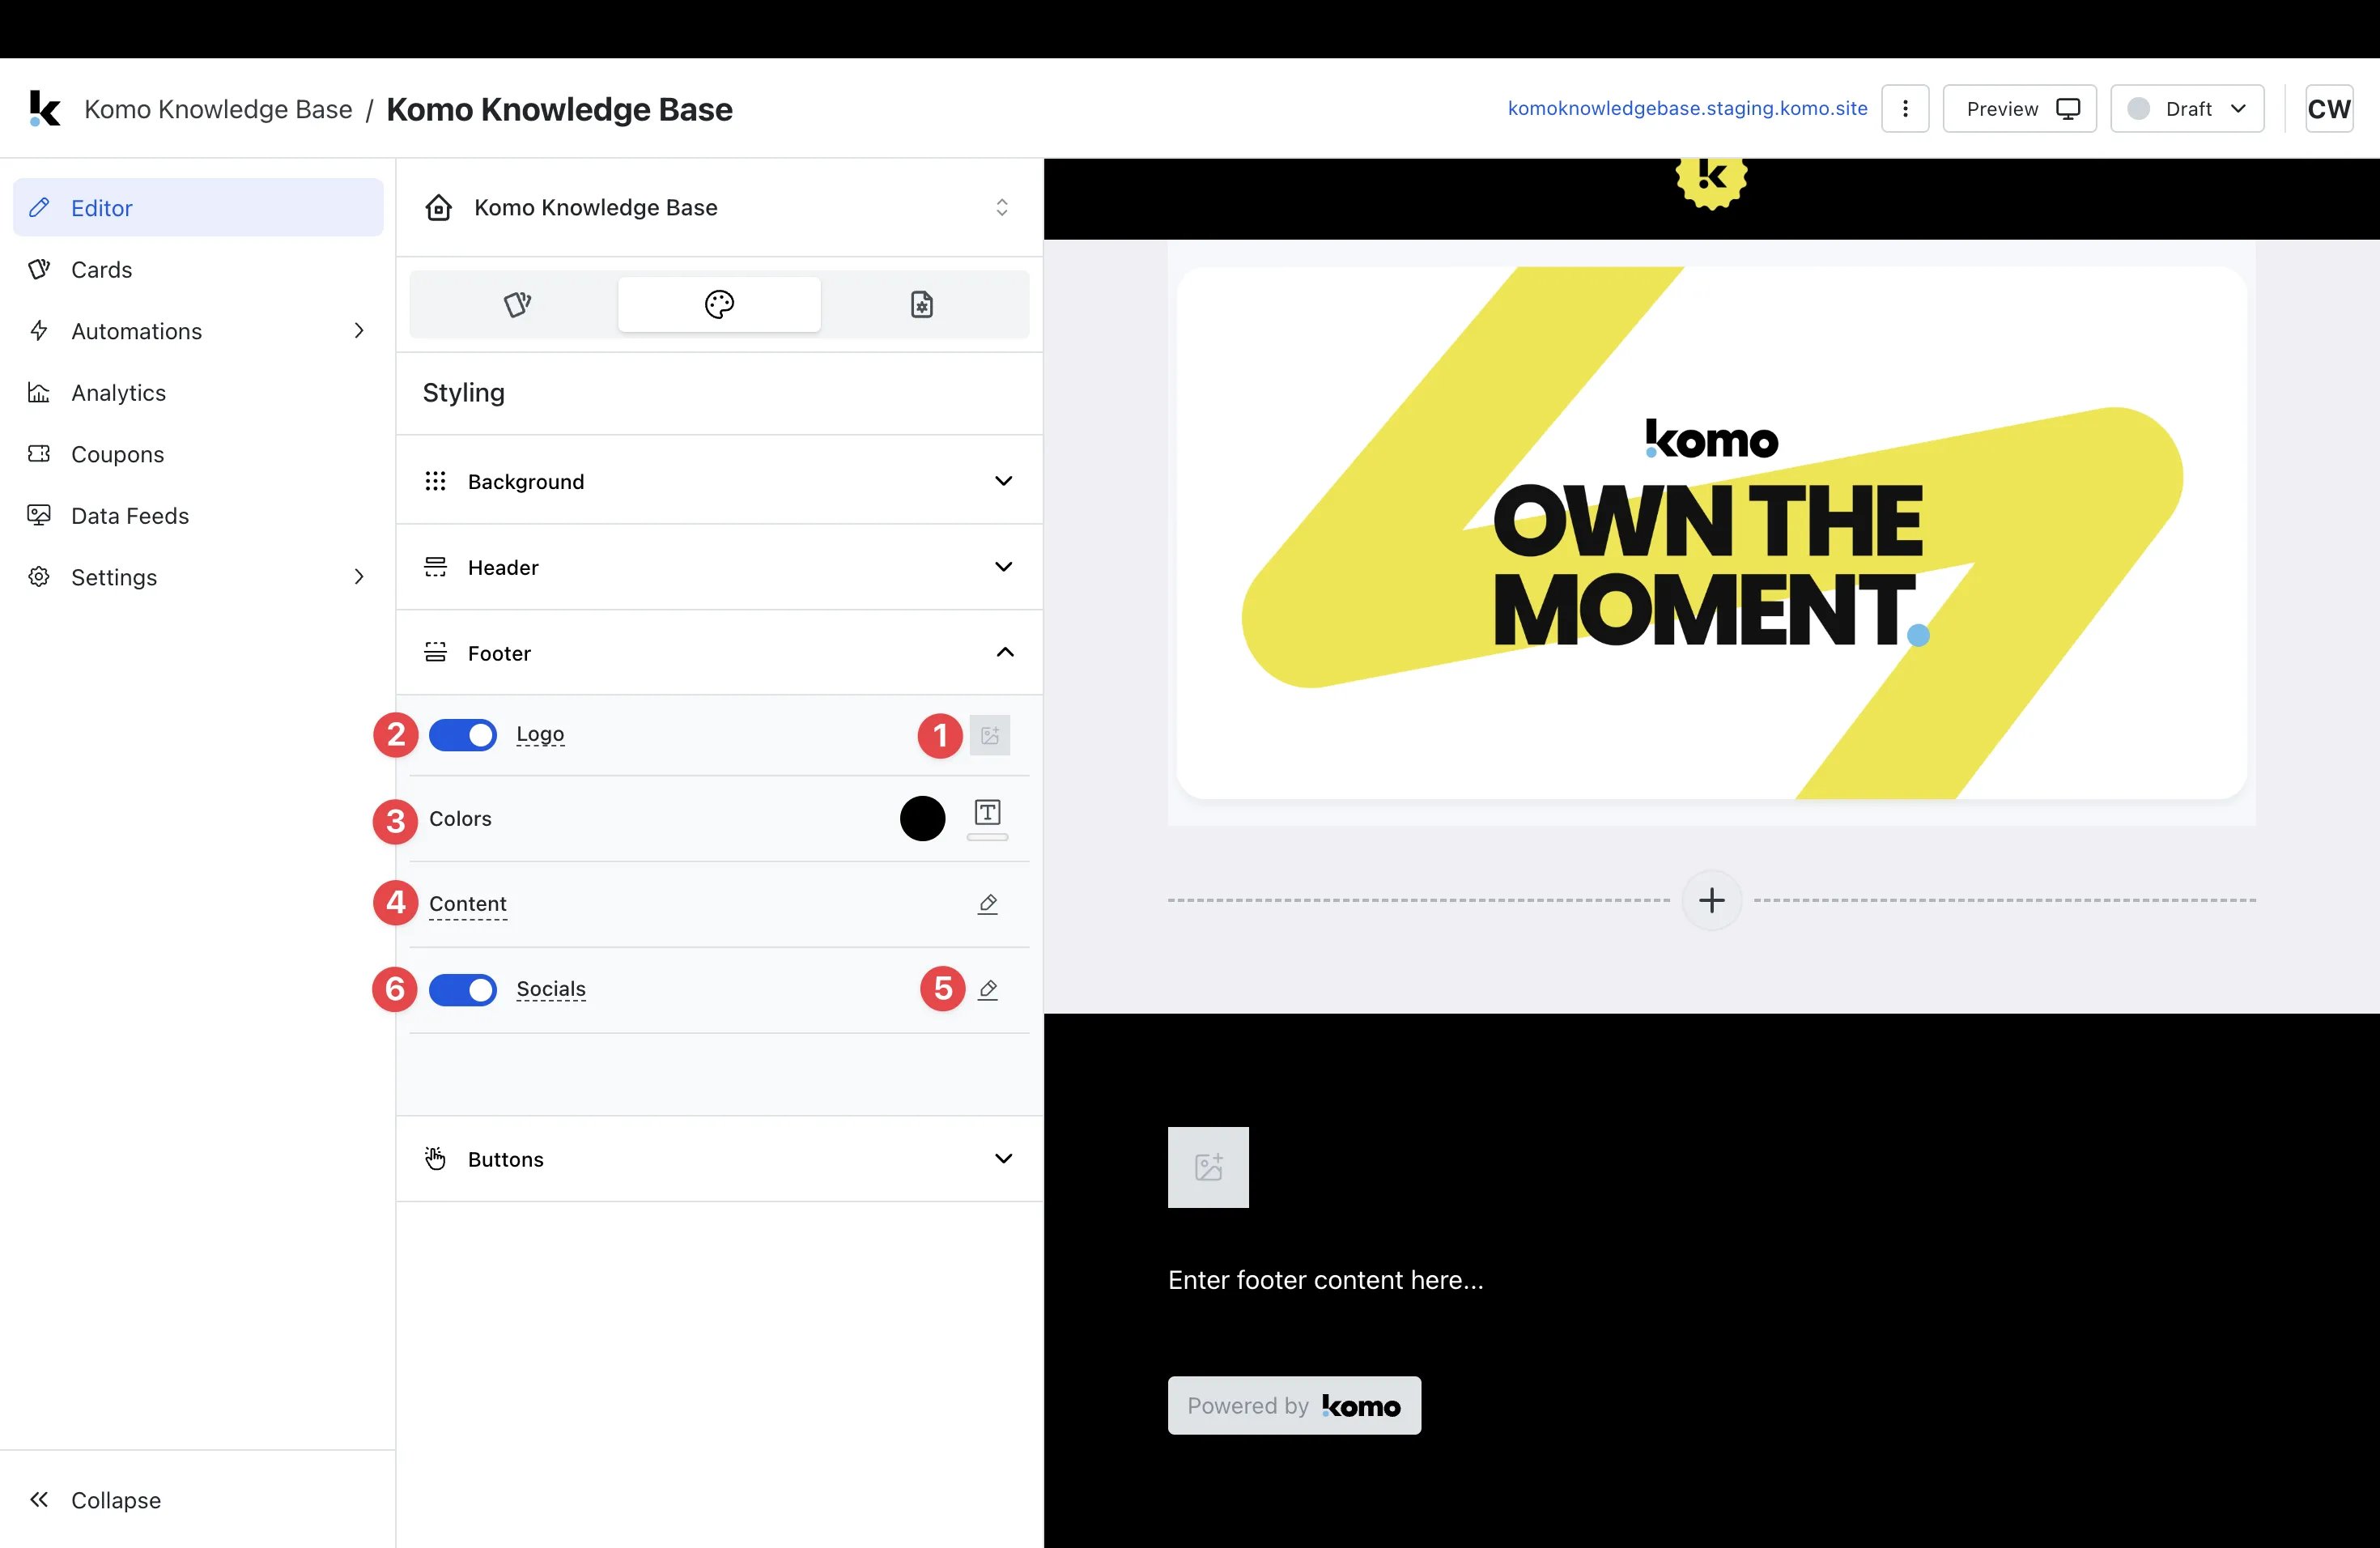Click the Preview button
Viewport: 2380px width, 1548px height.
[x=2019, y=108]
